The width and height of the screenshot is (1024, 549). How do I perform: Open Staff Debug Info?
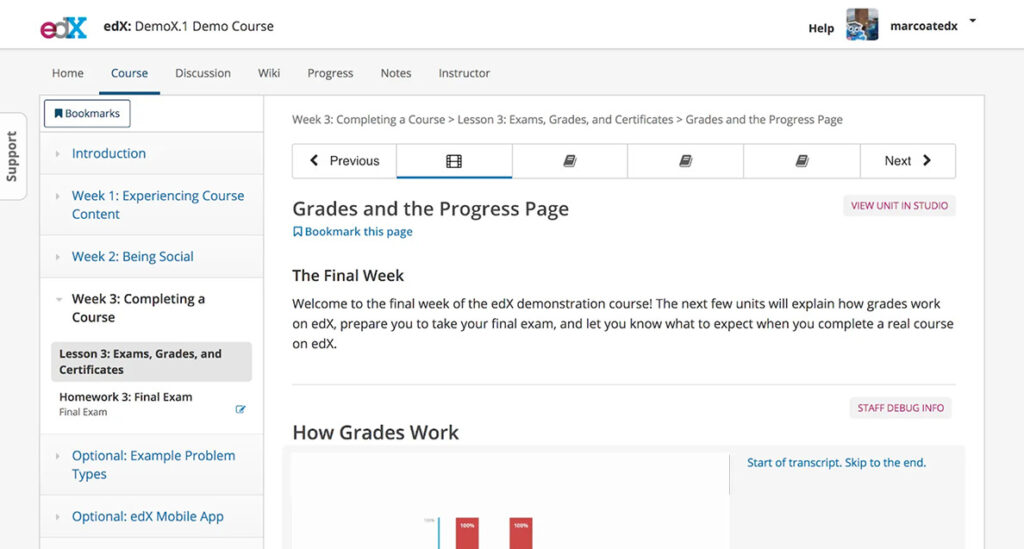click(x=900, y=408)
